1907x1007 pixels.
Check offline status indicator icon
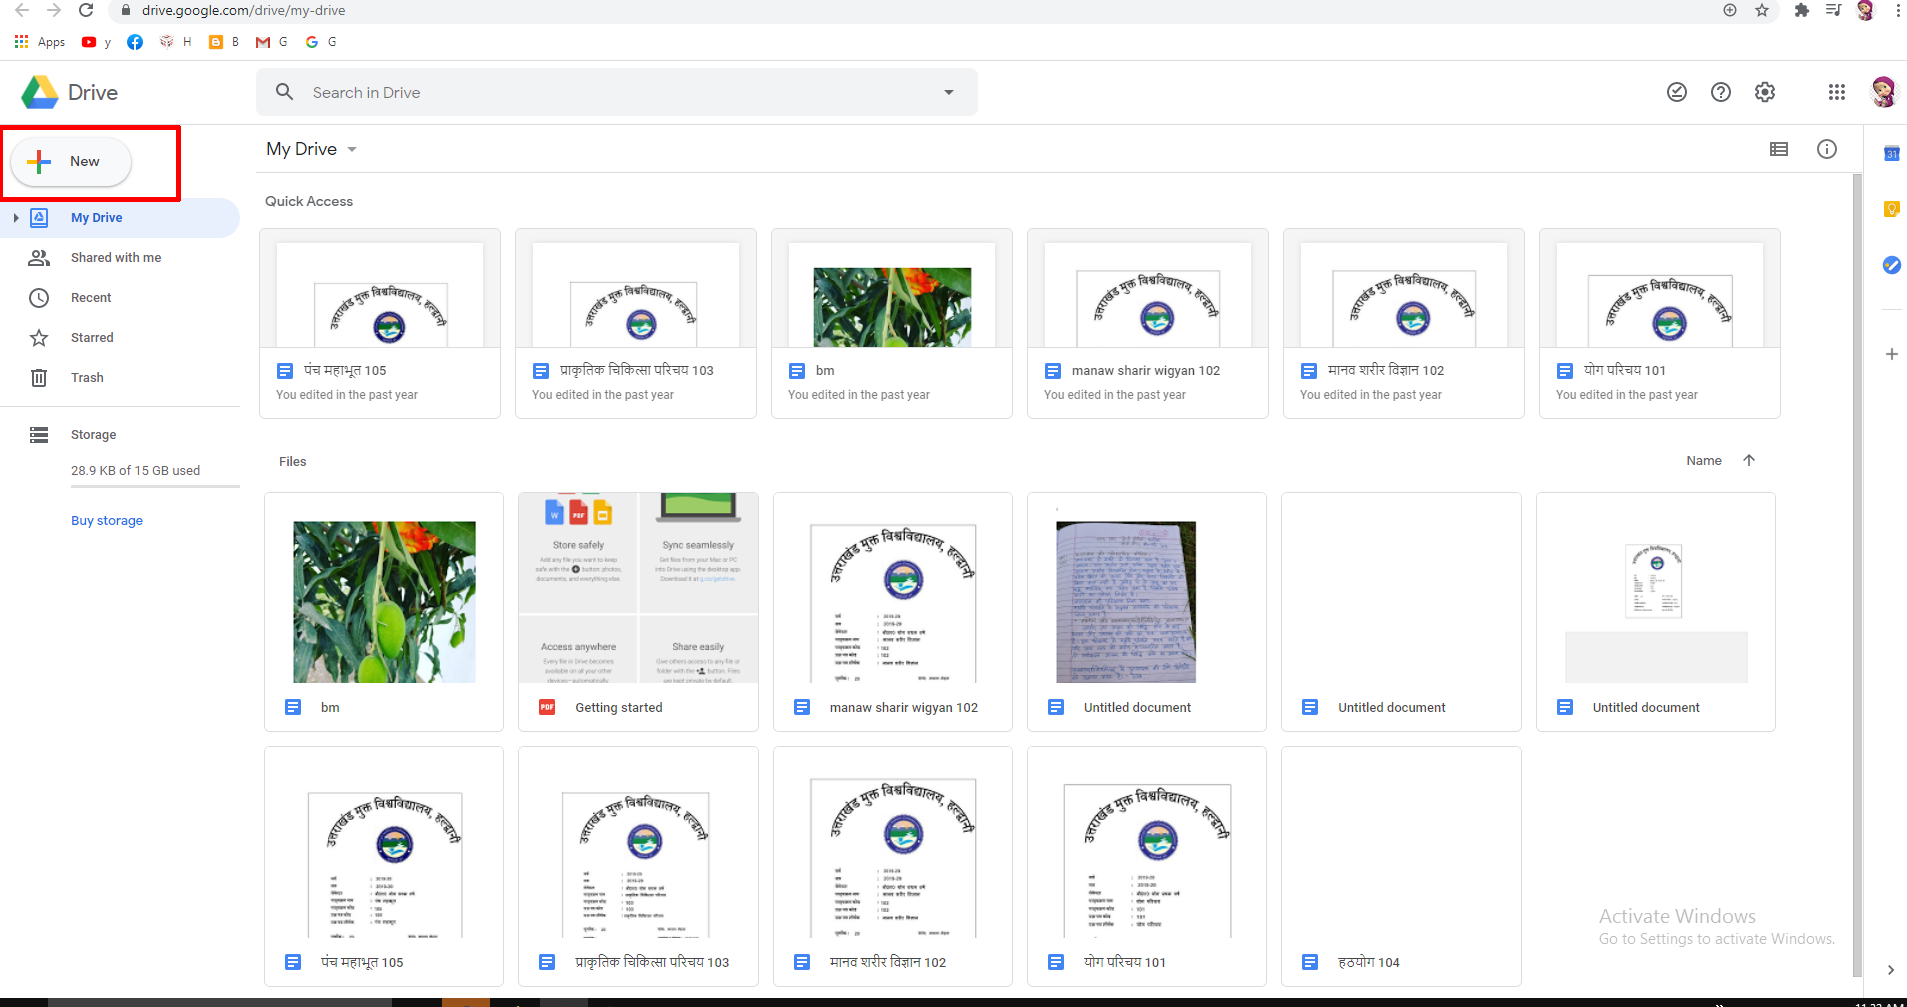pos(1677,91)
